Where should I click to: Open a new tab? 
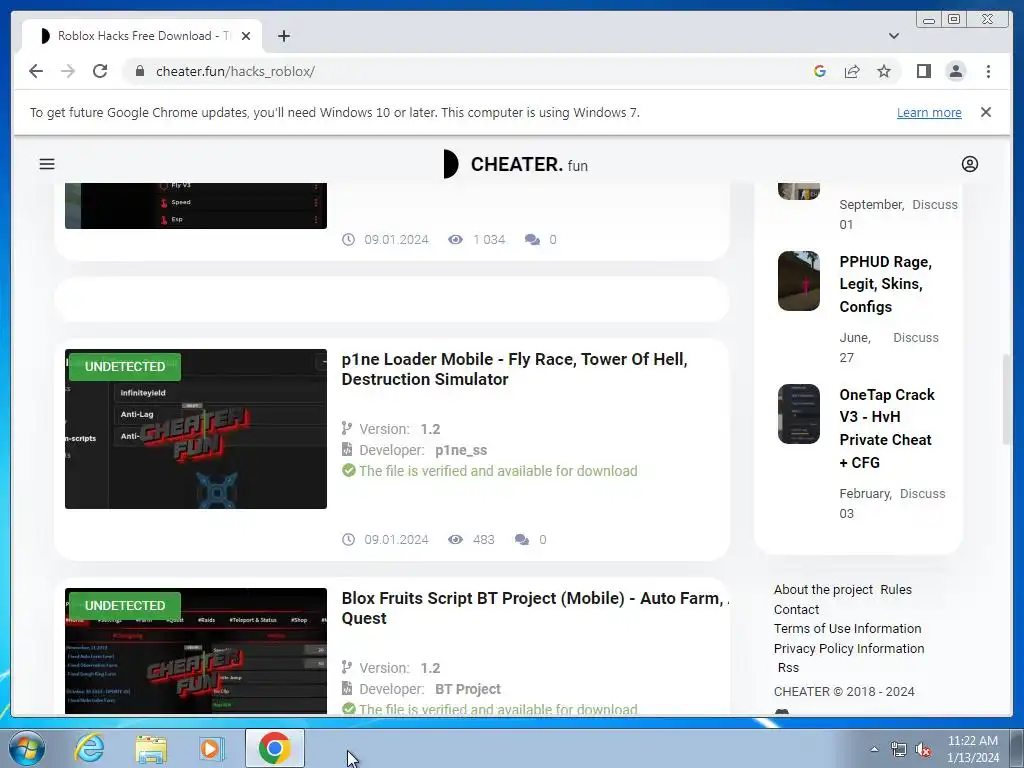click(283, 36)
